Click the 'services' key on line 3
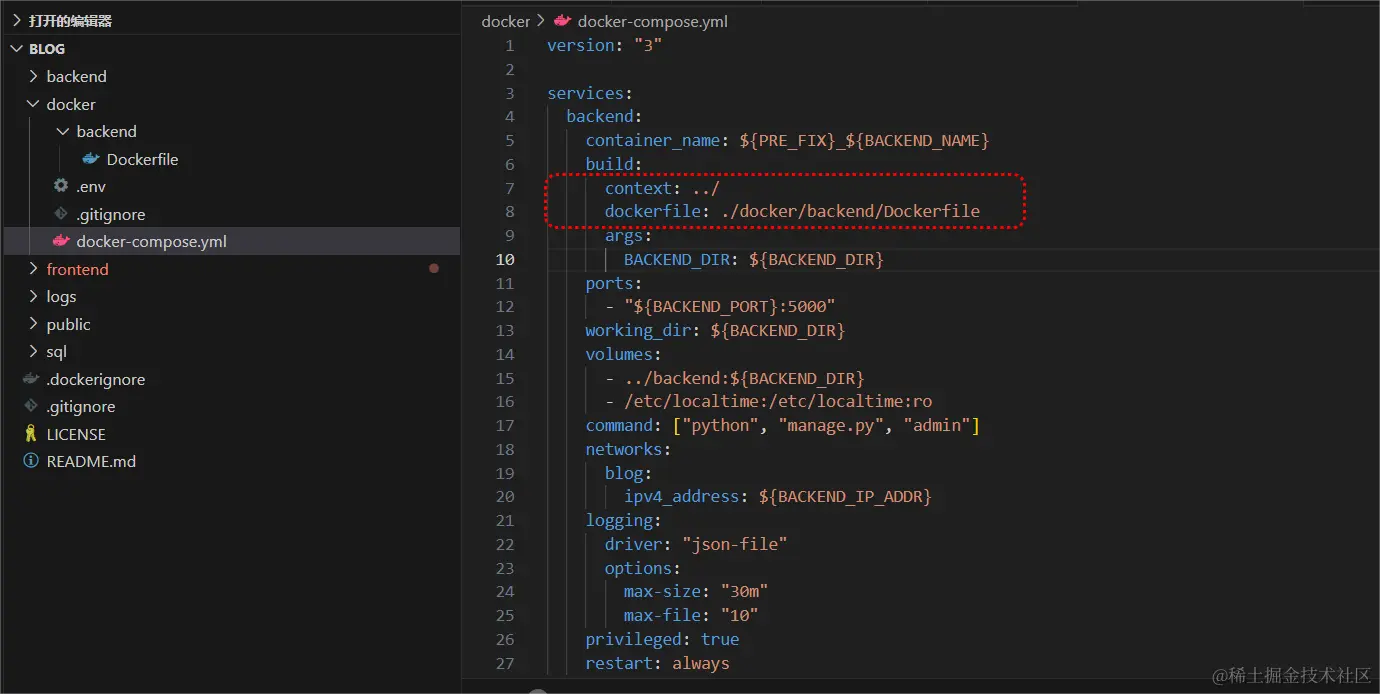This screenshot has height=694, width=1380. coord(586,93)
